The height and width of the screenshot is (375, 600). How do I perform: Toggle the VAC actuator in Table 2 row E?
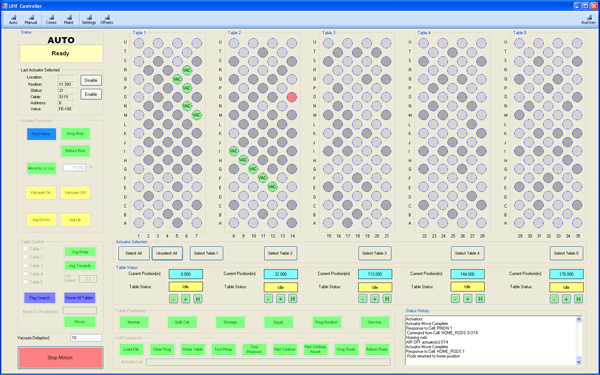272,187
